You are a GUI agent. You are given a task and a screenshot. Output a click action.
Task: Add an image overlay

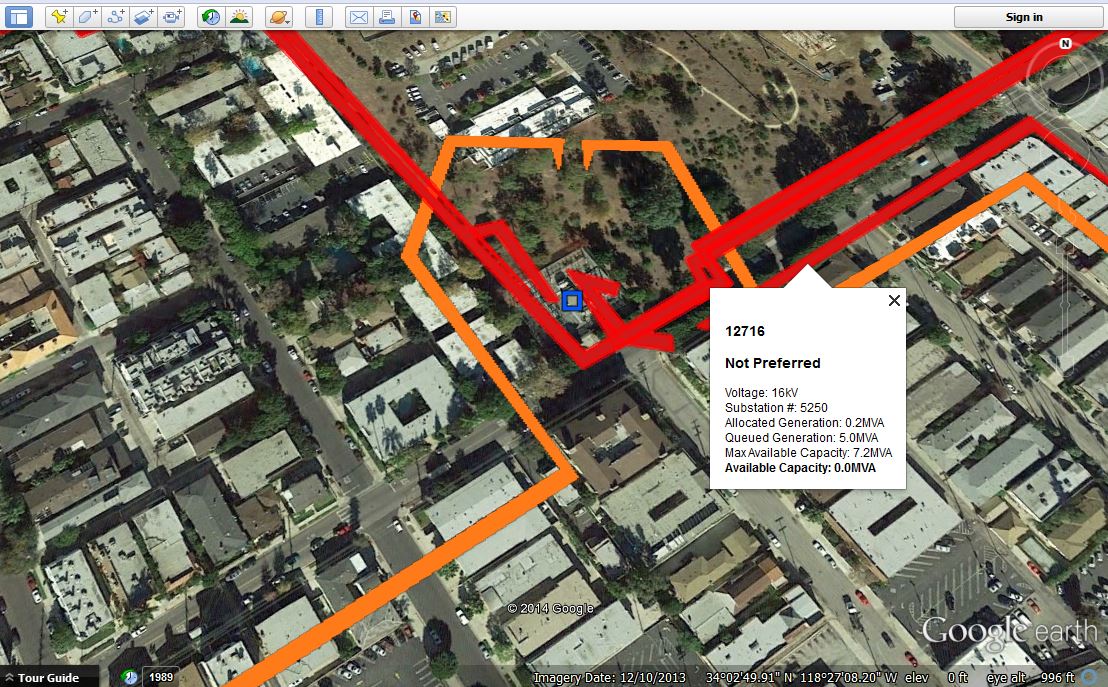tap(143, 17)
